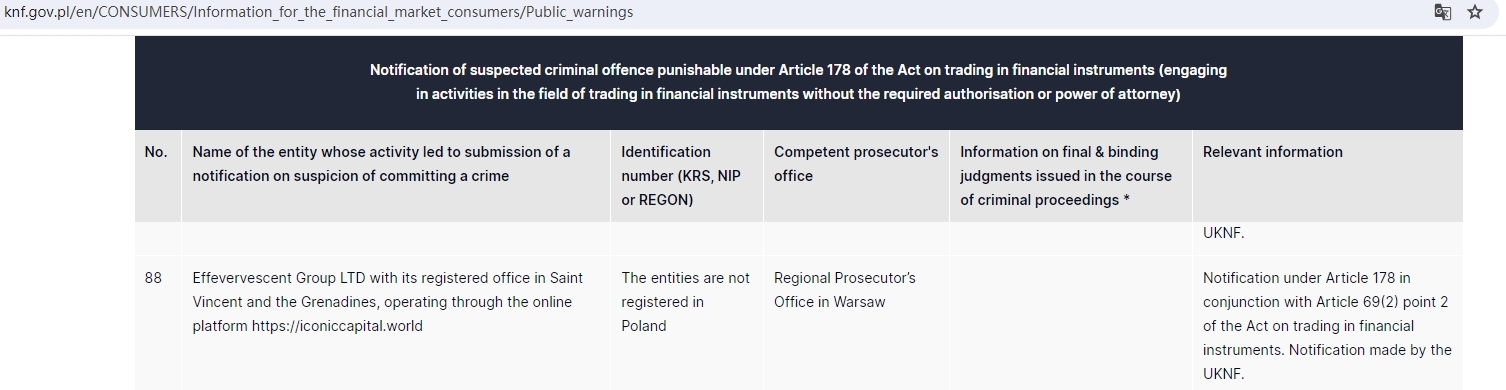Screen dimensions: 1506x390
Task: Click the https://iconiccapital.world platform address
Action: 337,326
